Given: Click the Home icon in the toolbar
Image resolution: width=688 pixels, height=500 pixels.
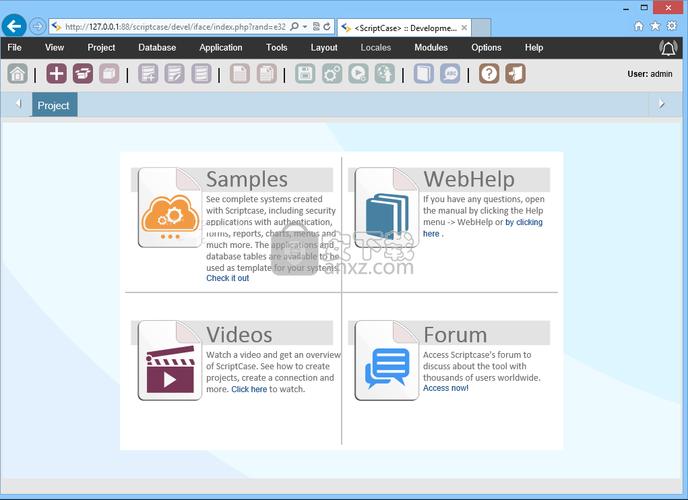Looking at the screenshot, I should pyautogui.click(x=17, y=73).
